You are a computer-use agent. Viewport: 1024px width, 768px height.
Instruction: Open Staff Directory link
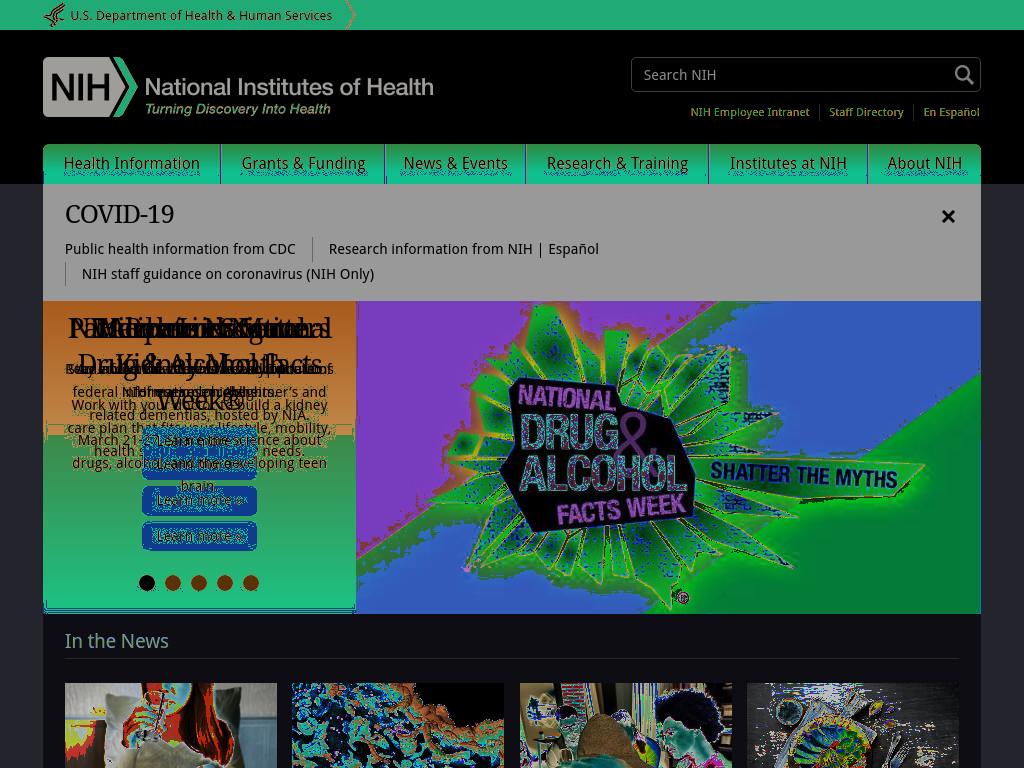tap(866, 112)
